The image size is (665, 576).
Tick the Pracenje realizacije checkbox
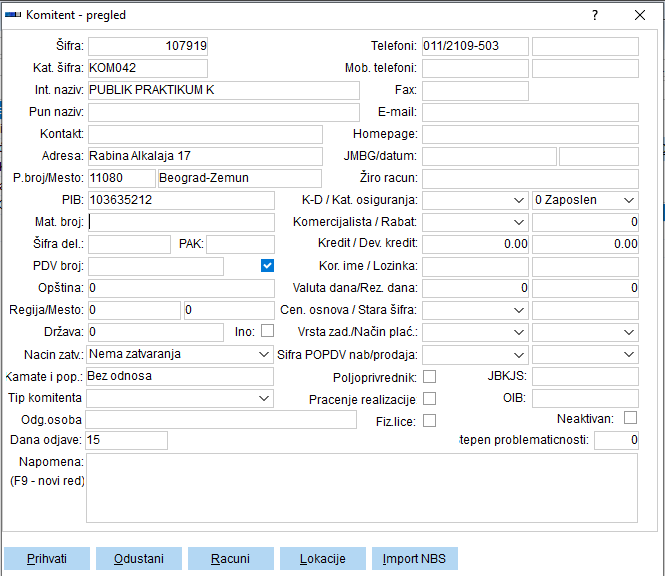(x=429, y=399)
